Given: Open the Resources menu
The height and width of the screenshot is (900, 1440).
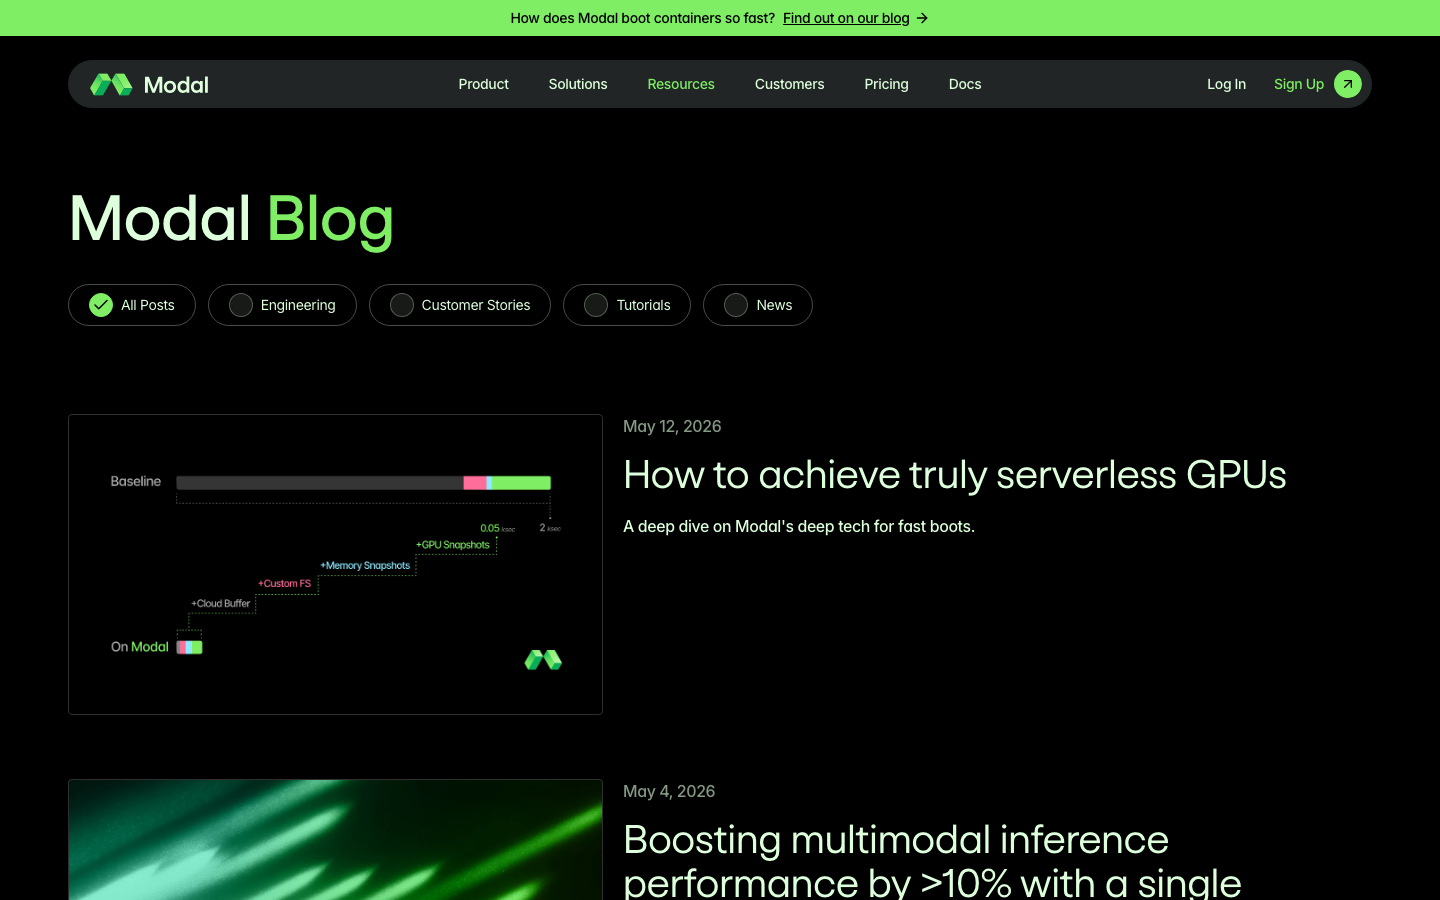Looking at the screenshot, I should (x=681, y=84).
